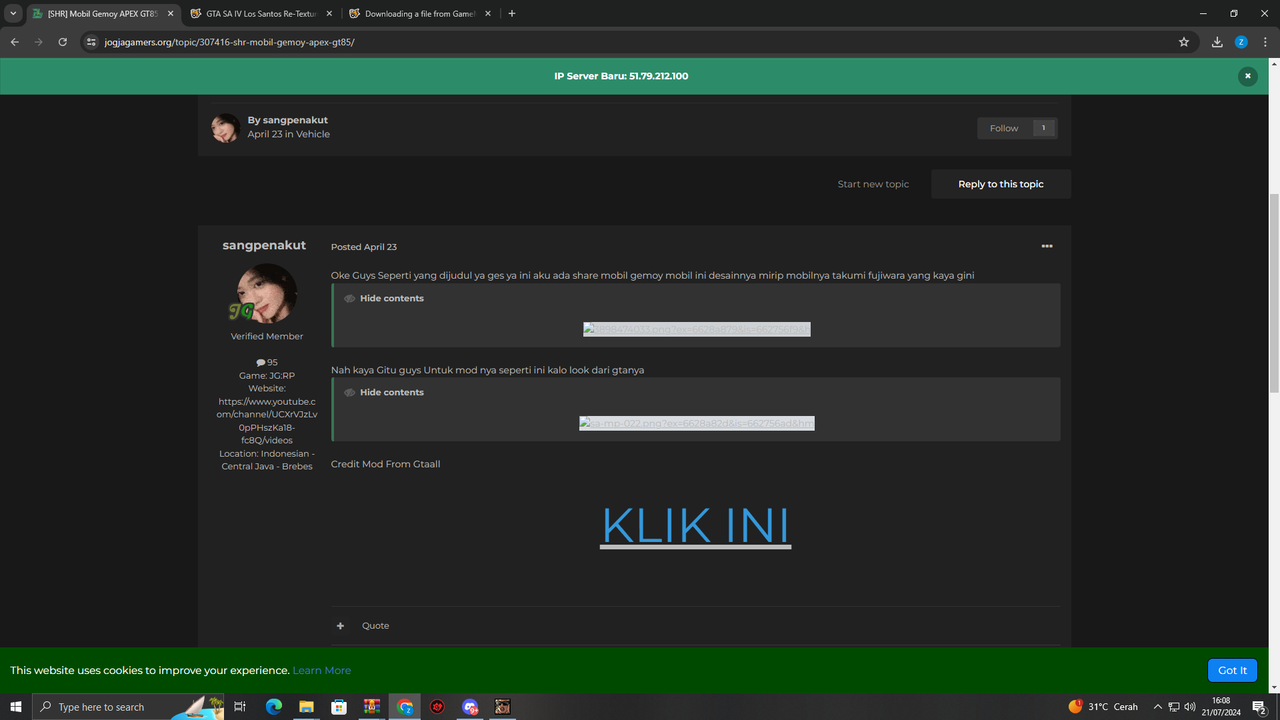Open the Discord taskbar icon
Viewport: 1280px width, 720px height.
coord(470,707)
